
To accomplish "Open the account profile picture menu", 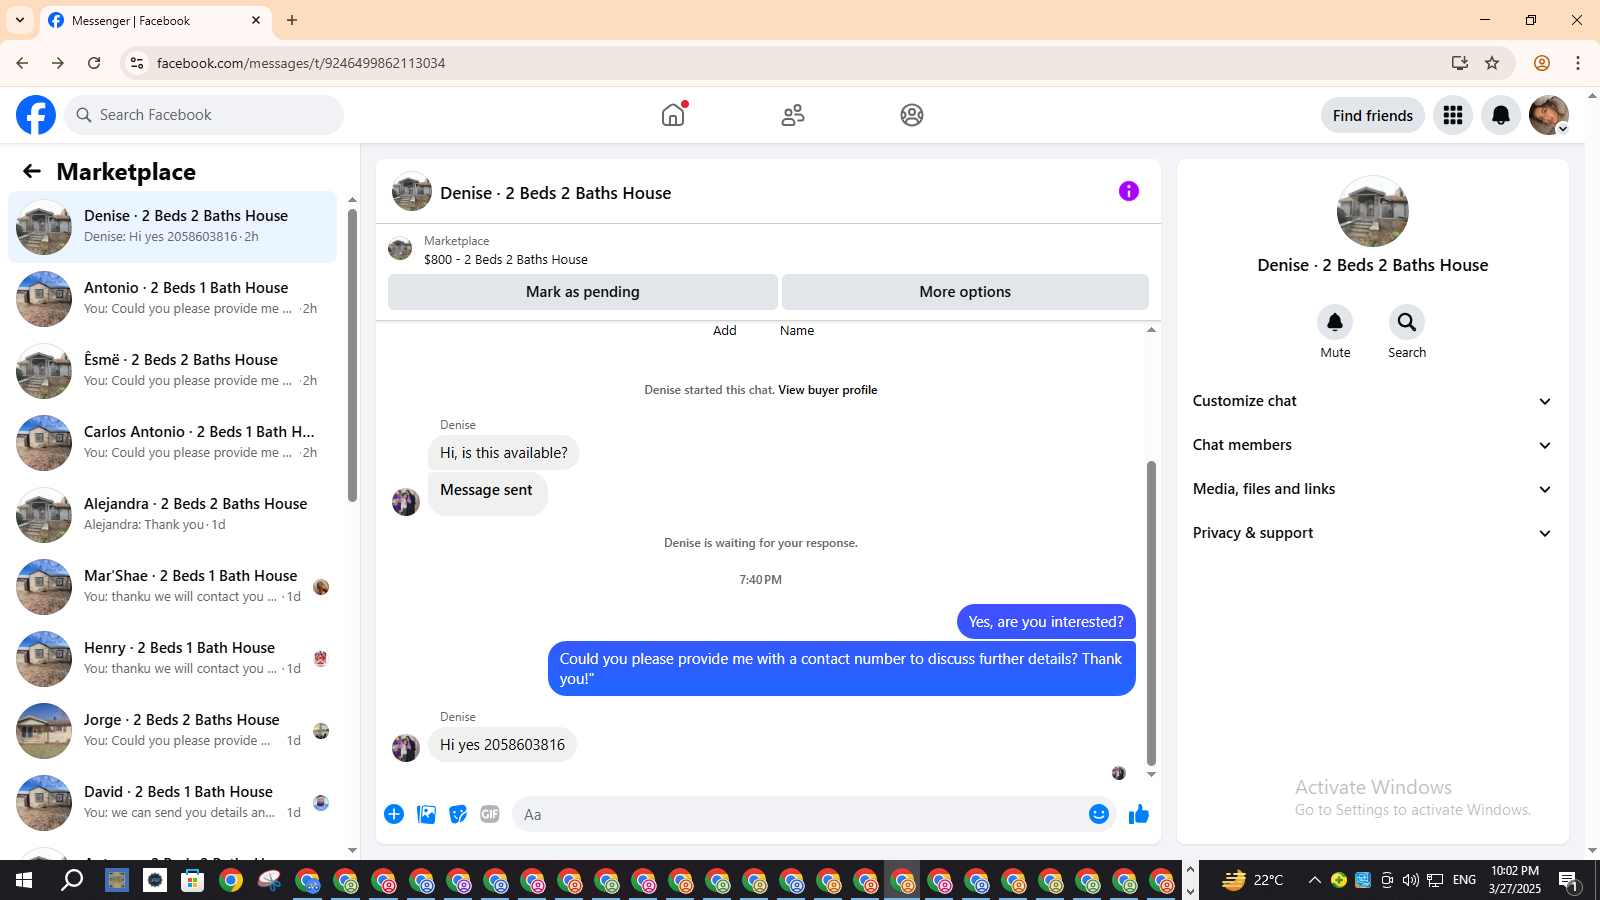I will point(1549,115).
